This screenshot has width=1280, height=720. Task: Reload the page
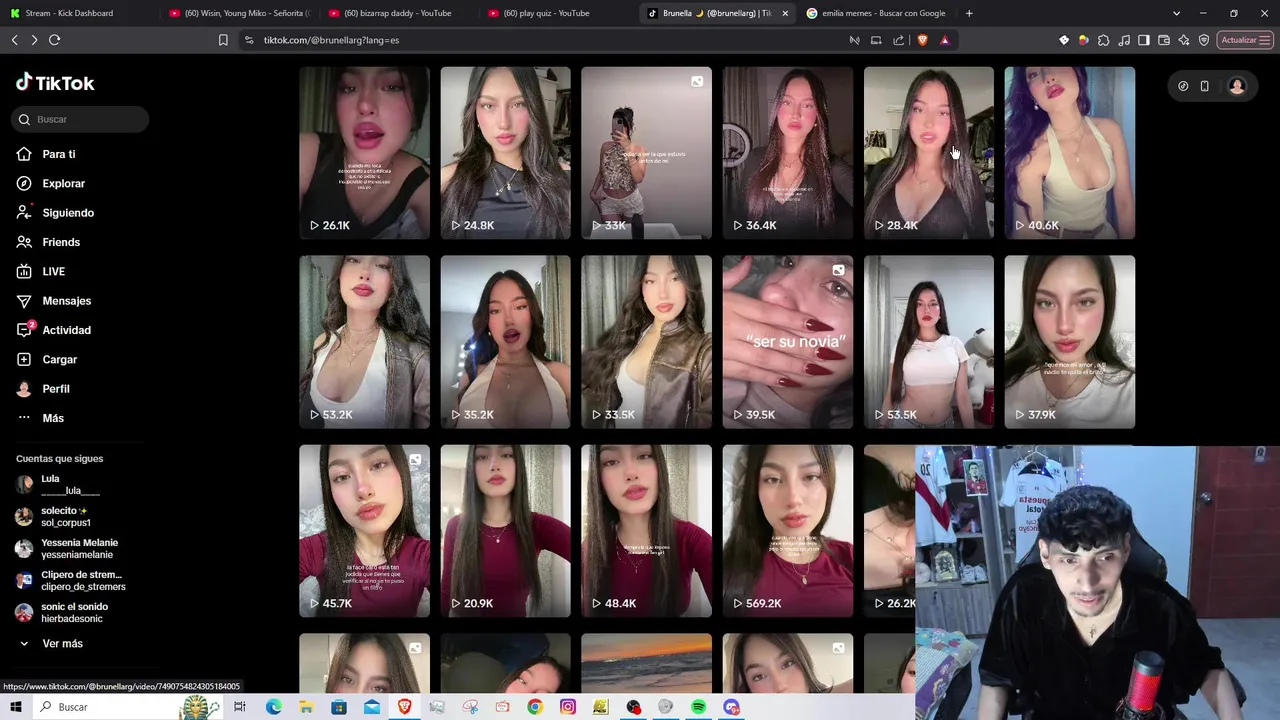pyautogui.click(x=54, y=40)
